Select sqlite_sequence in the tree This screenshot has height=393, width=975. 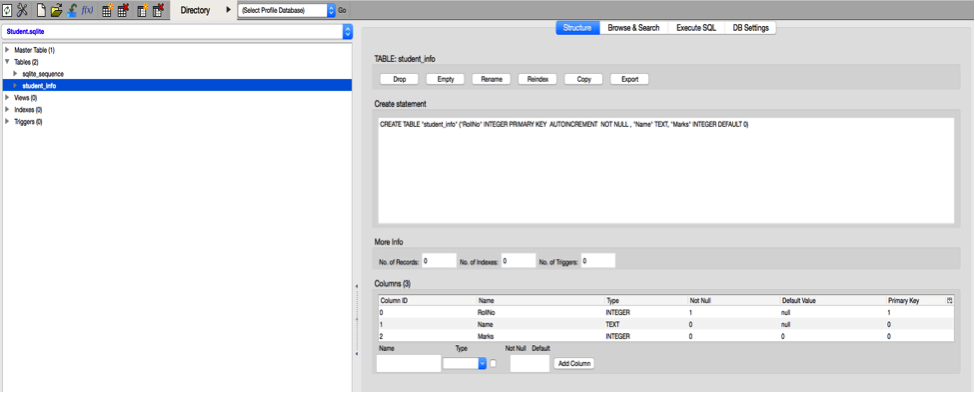coord(43,74)
